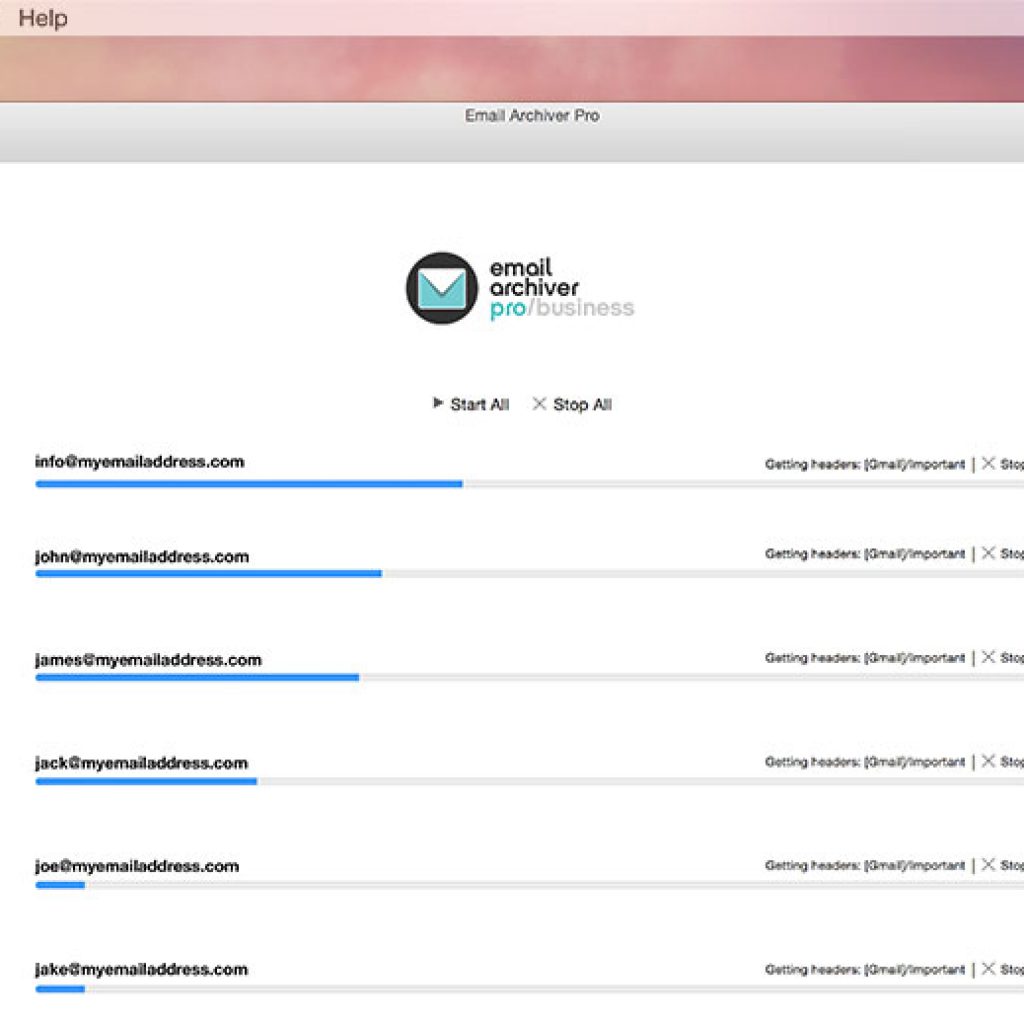Select the jake@myemailaddress.com account label
Viewport: 1024px width, 1024px height.
141,969
